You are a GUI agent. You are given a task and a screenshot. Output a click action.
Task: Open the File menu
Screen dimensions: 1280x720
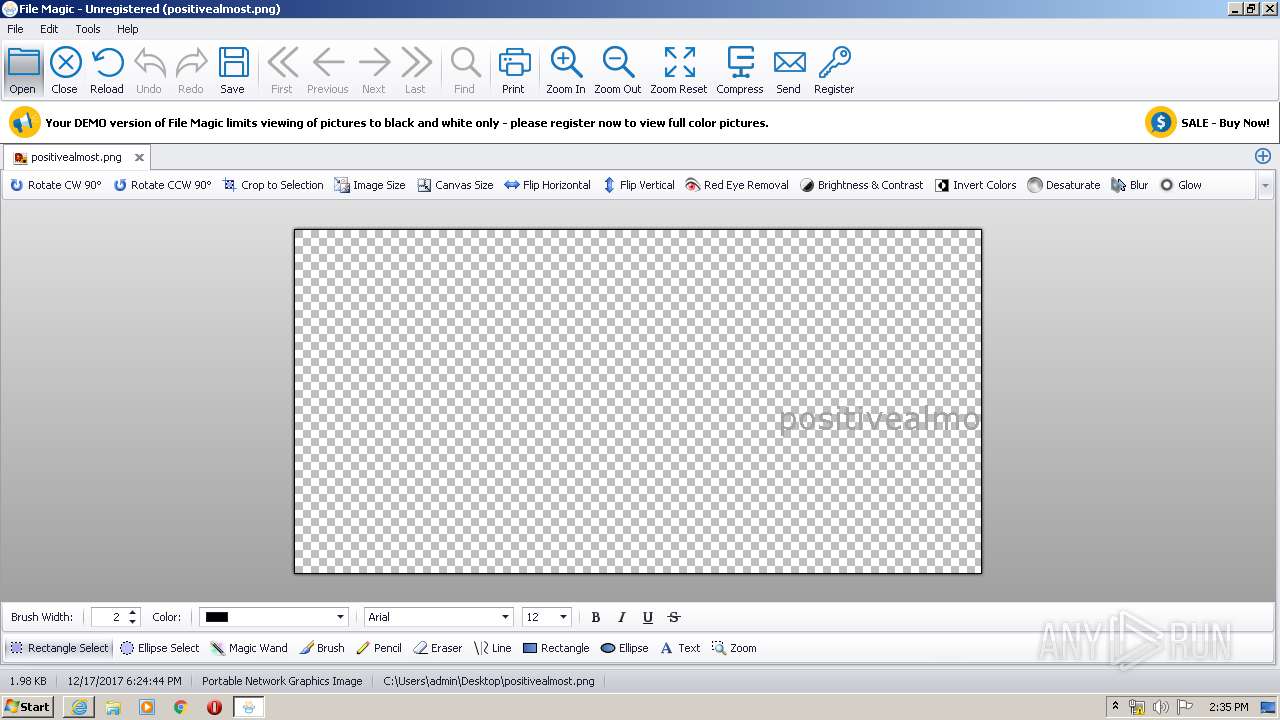(x=15, y=29)
